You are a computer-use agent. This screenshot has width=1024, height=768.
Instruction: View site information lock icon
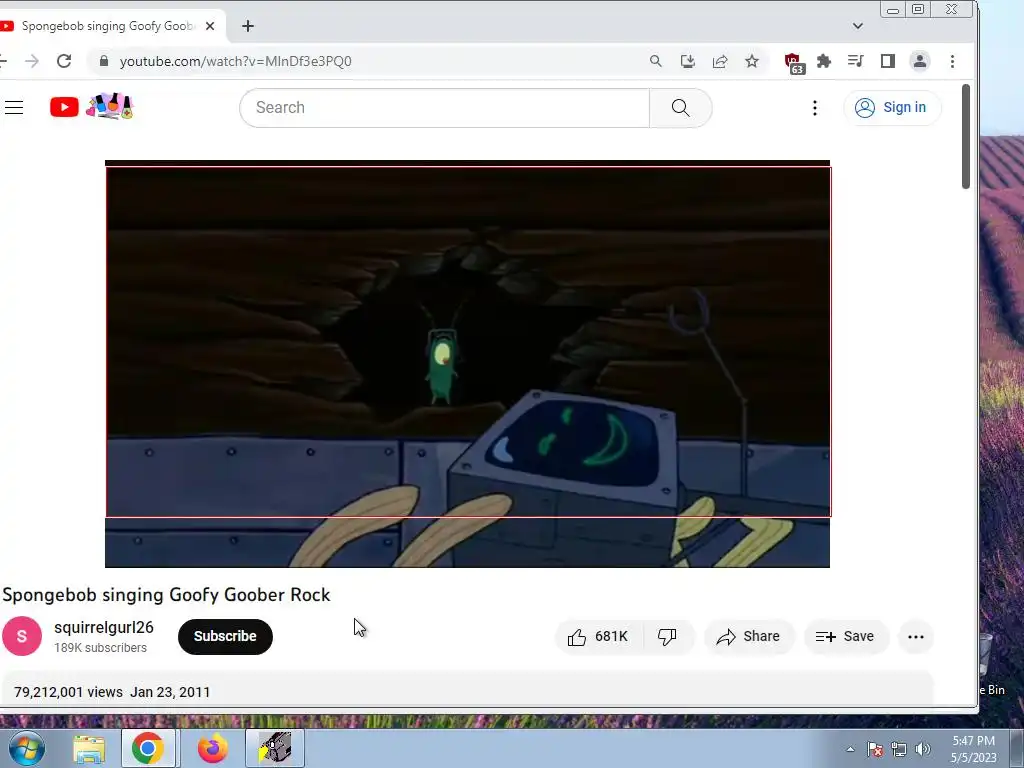[x=103, y=61]
